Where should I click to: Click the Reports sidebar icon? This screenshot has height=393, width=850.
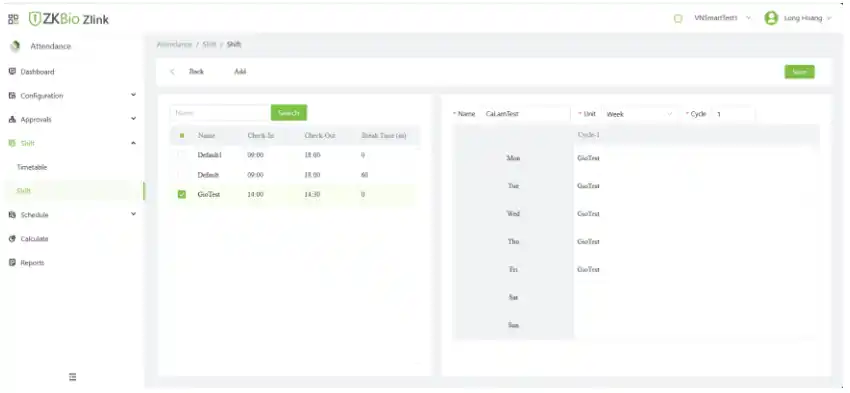point(12,262)
